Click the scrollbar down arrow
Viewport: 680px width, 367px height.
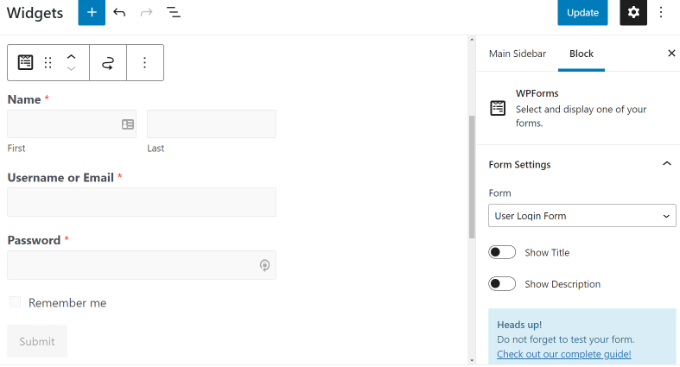[x=472, y=360]
